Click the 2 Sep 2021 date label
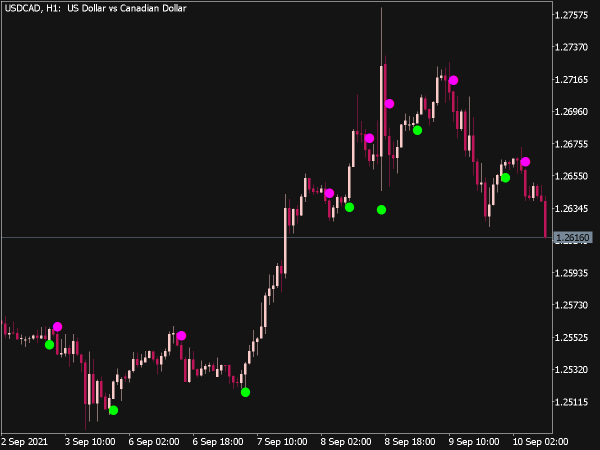The image size is (600, 450). 24,442
